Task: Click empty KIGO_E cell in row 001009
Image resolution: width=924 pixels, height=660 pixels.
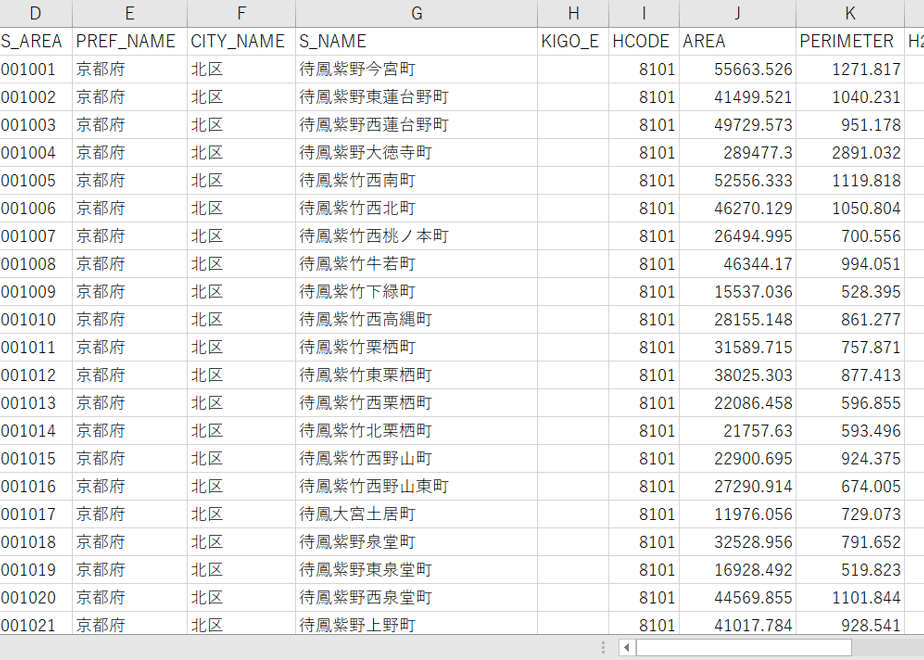Action: [573, 292]
